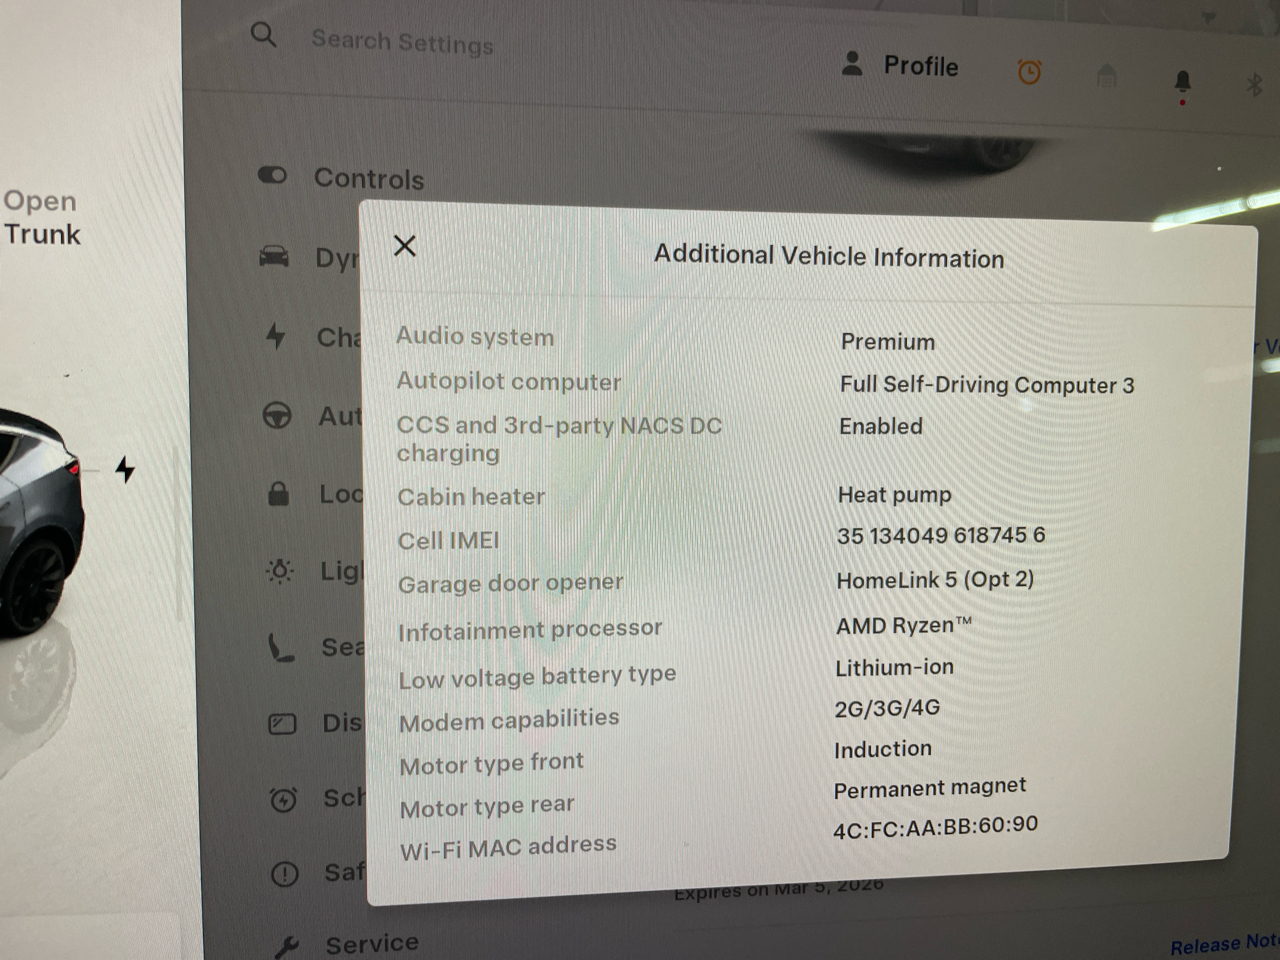Screen dimensions: 1280x960
Task: Tap the Seats icon in sidebar
Action: point(281,648)
